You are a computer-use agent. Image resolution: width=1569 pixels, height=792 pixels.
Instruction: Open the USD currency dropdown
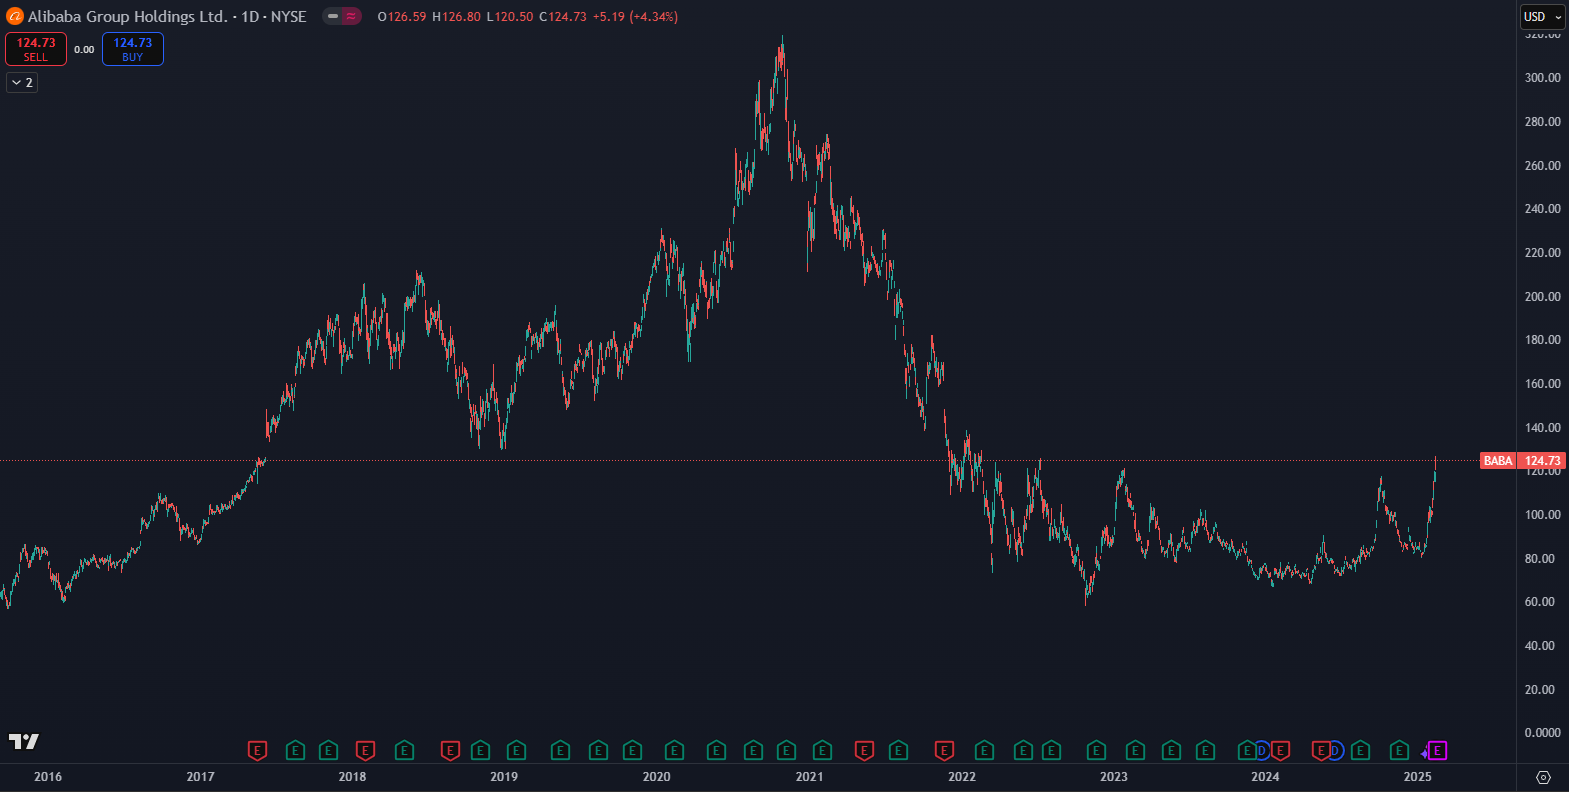[1542, 17]
